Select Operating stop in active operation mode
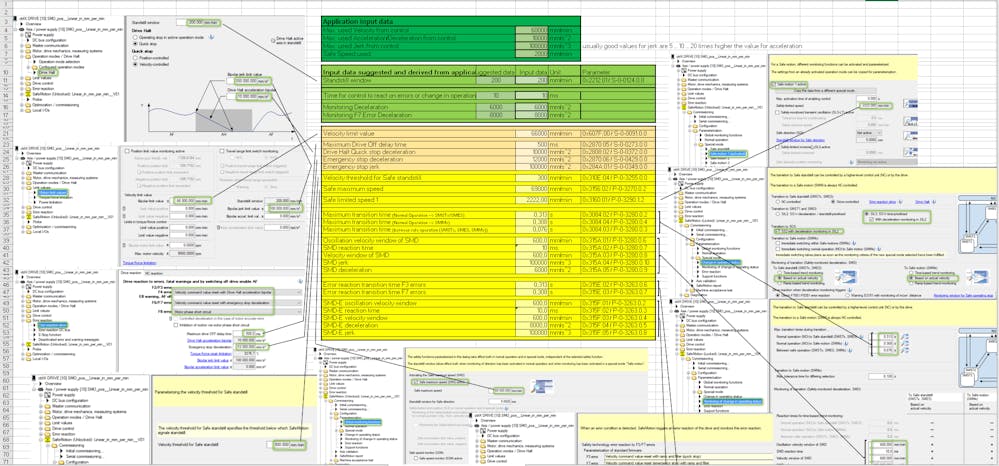The height and width of the screenshot is (466, 999). (x=135, y=38)
